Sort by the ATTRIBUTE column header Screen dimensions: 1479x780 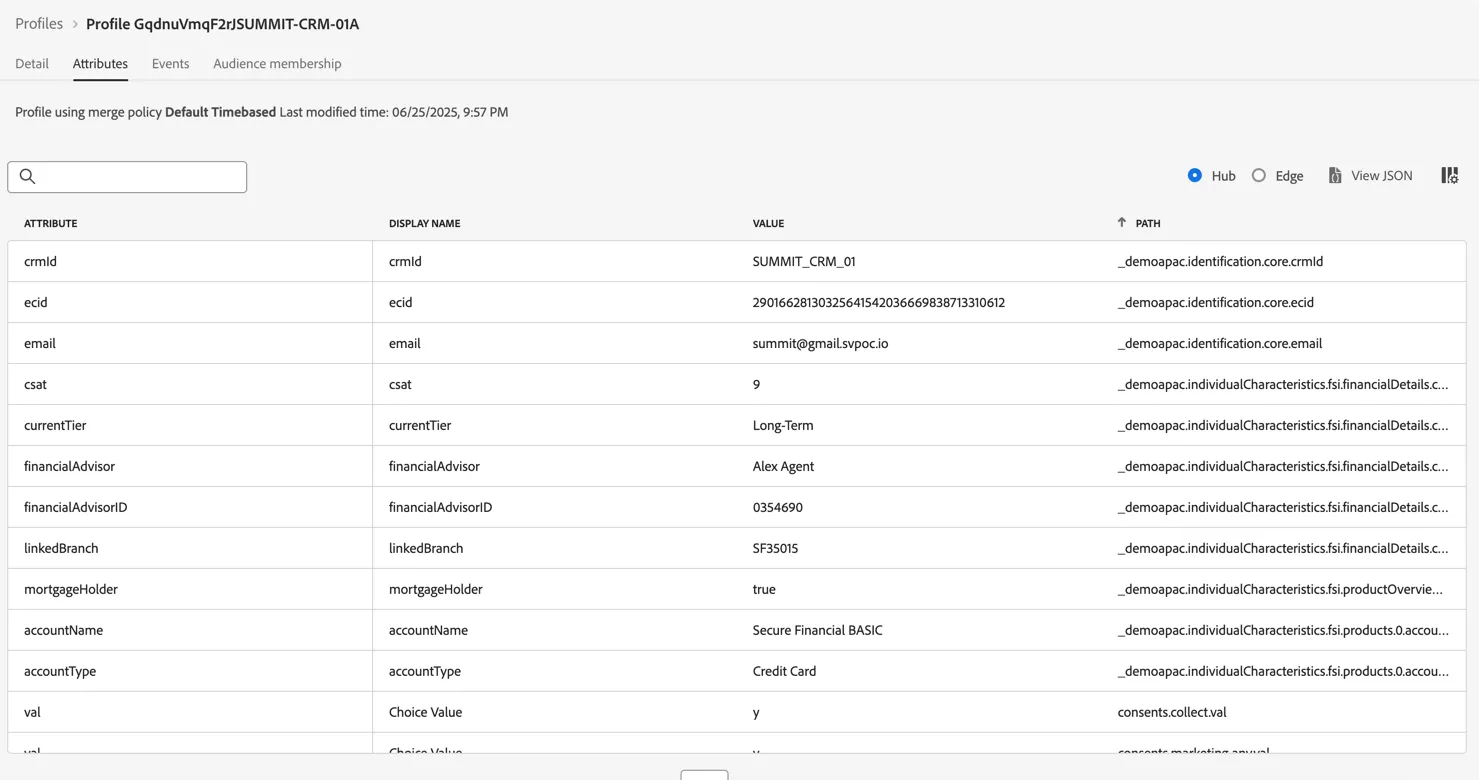coord(50,223)
